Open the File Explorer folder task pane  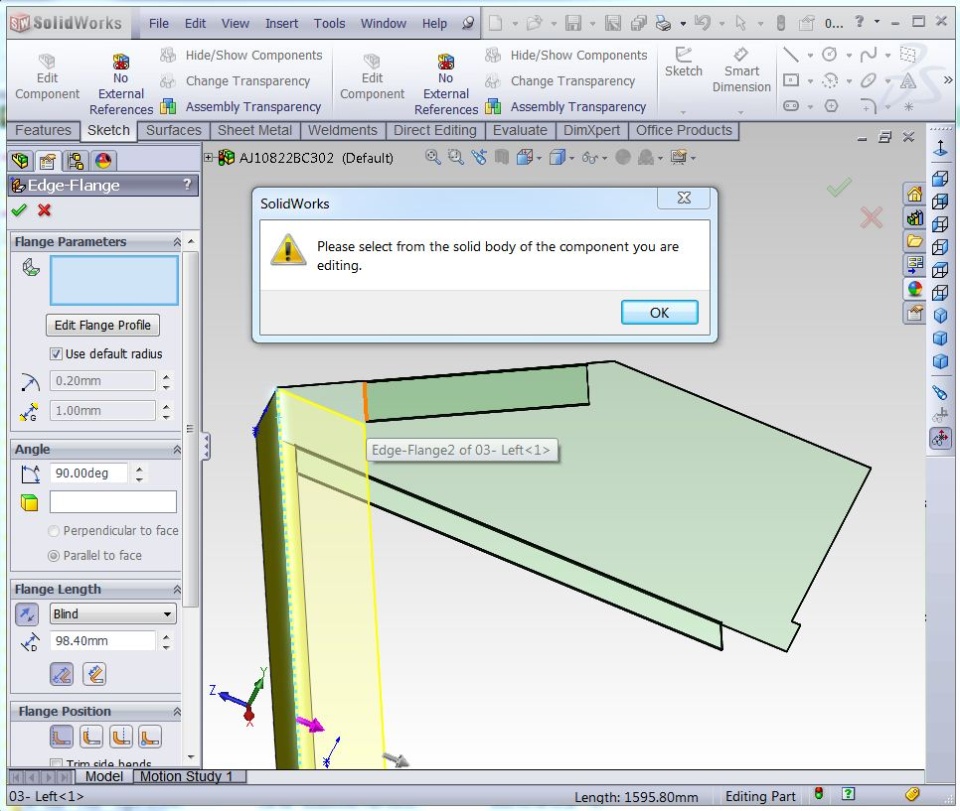(914, 241)
